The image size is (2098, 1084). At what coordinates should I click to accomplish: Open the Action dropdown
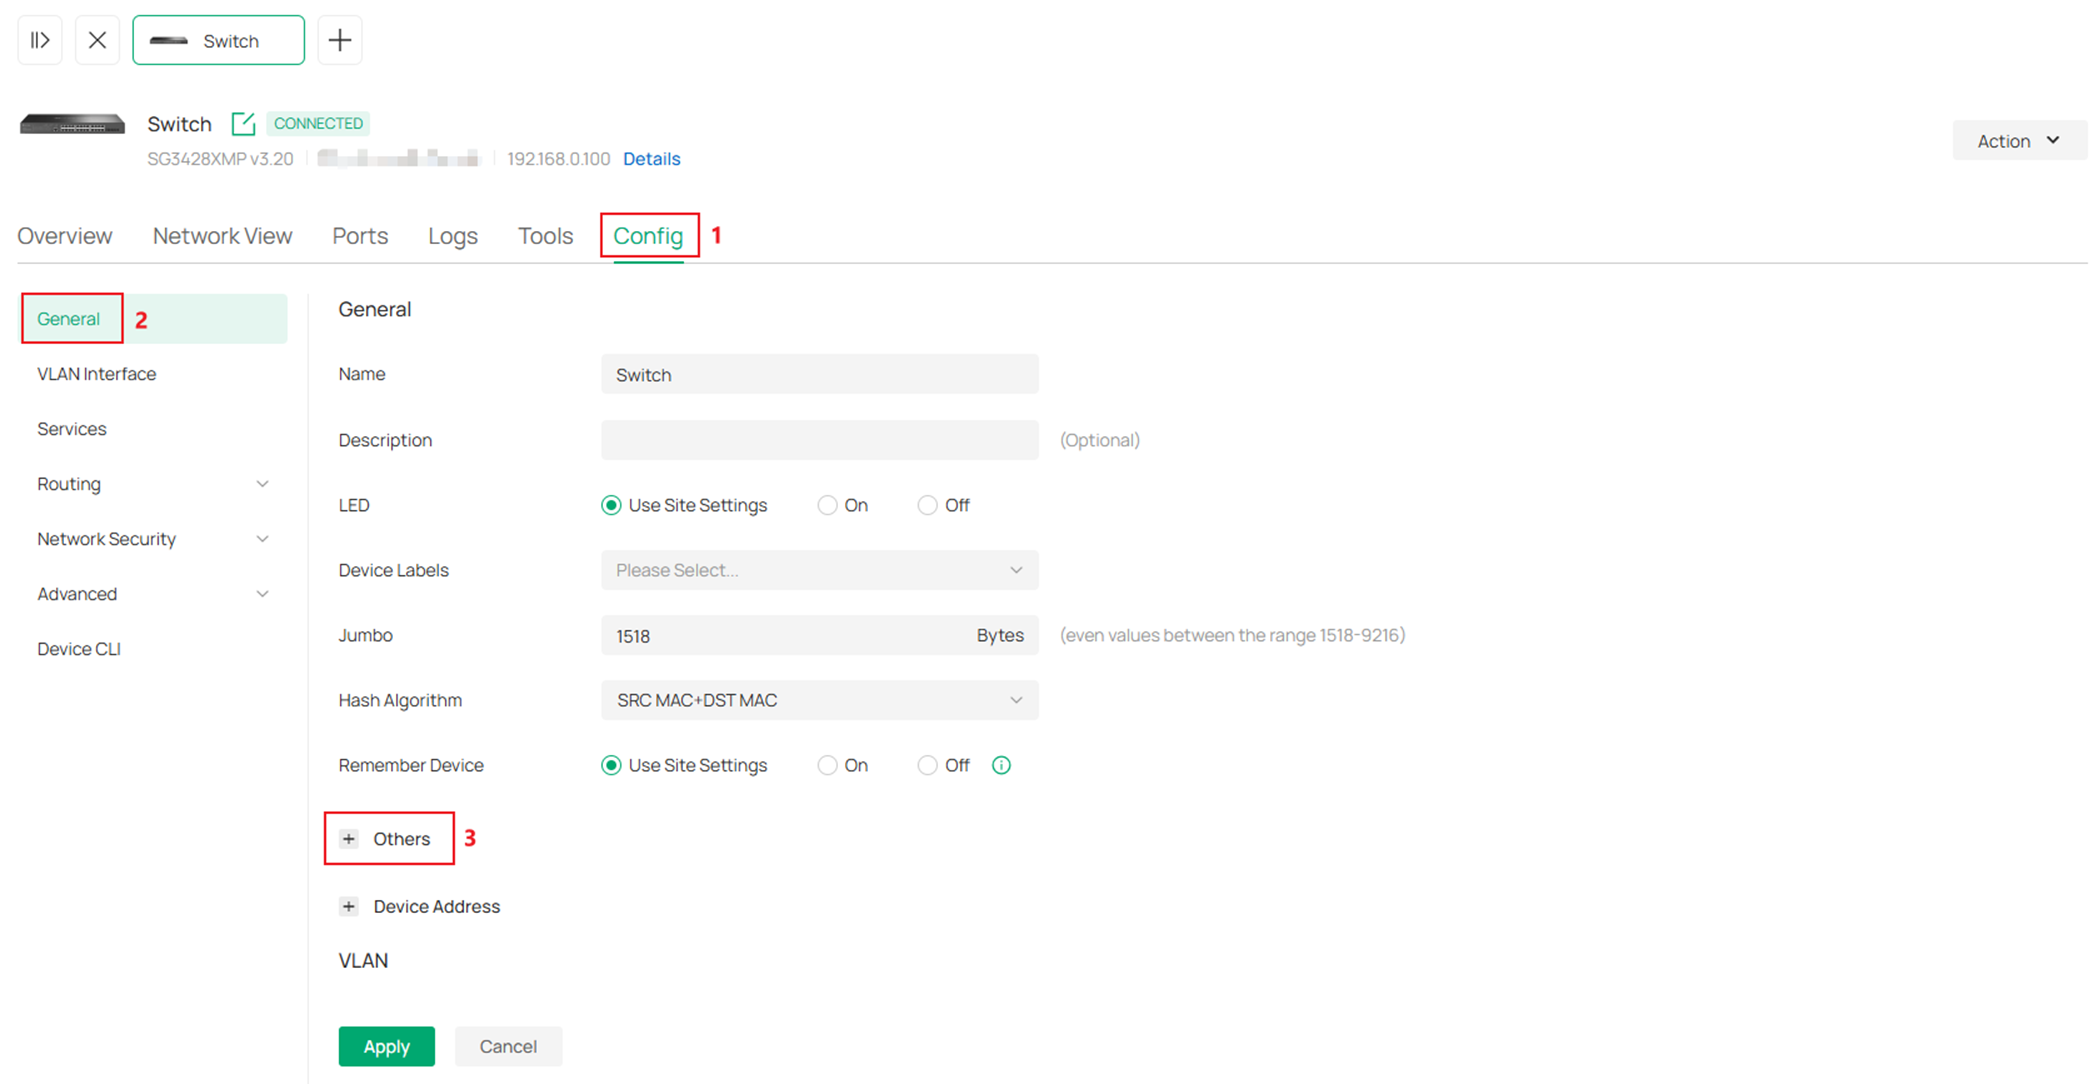[x=2018, y=140]
